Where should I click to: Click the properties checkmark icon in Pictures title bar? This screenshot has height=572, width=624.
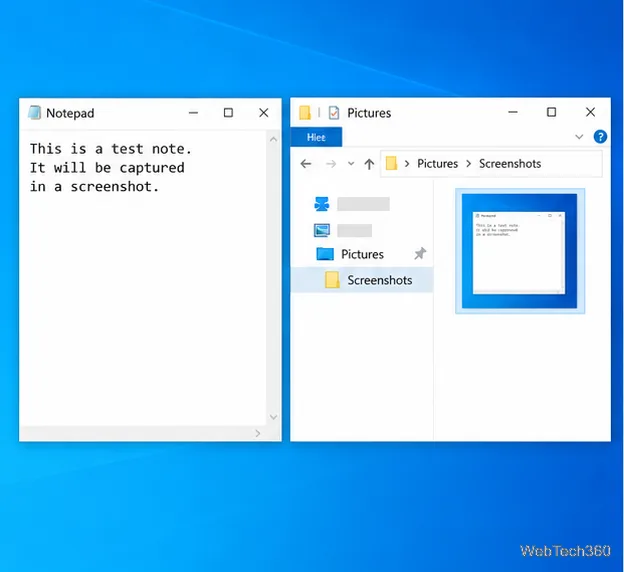(x=334, y=113)
